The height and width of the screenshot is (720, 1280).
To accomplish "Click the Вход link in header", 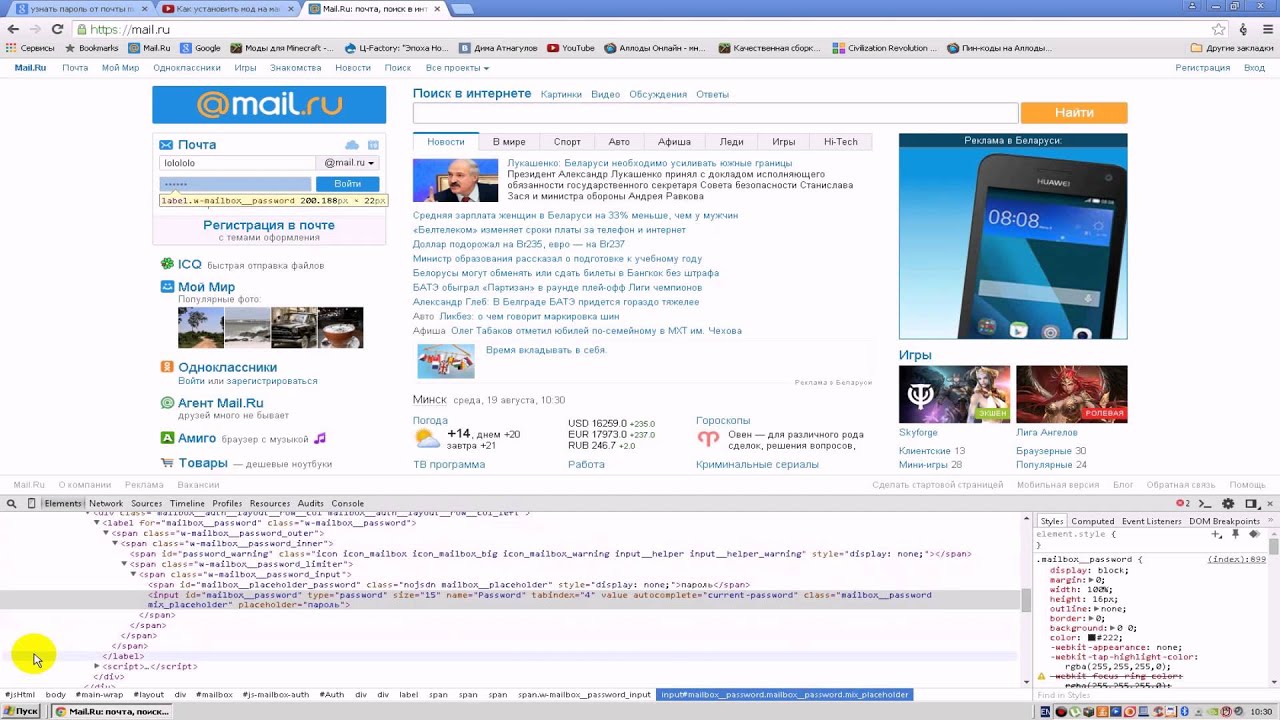I will click(1254, 68).
